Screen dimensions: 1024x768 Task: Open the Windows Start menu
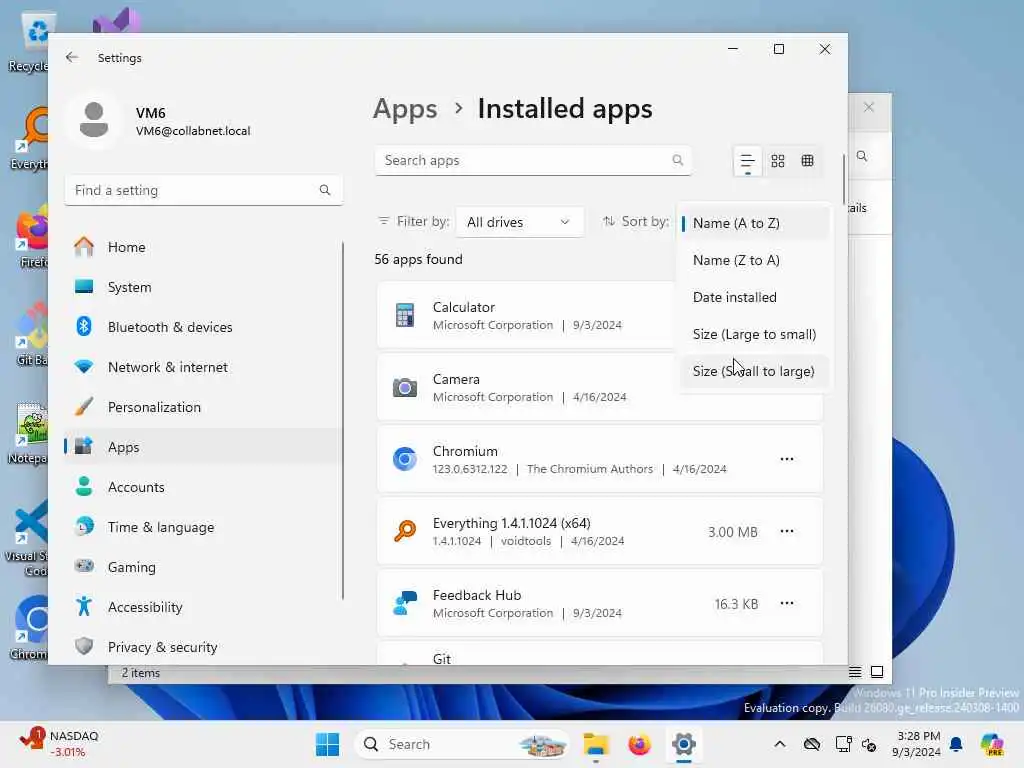(x=327, y=744)
